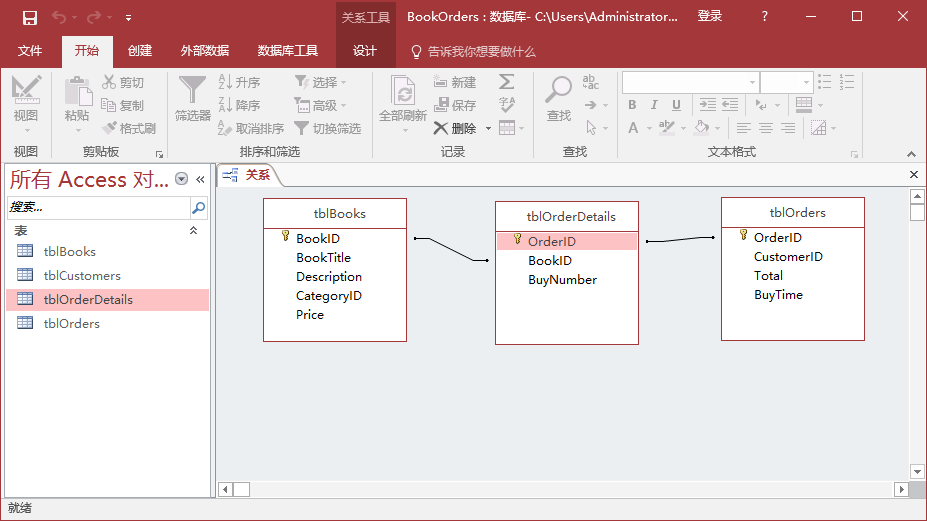Click the Totals sigma icon

pyautogui.click(x=507, y=82)
